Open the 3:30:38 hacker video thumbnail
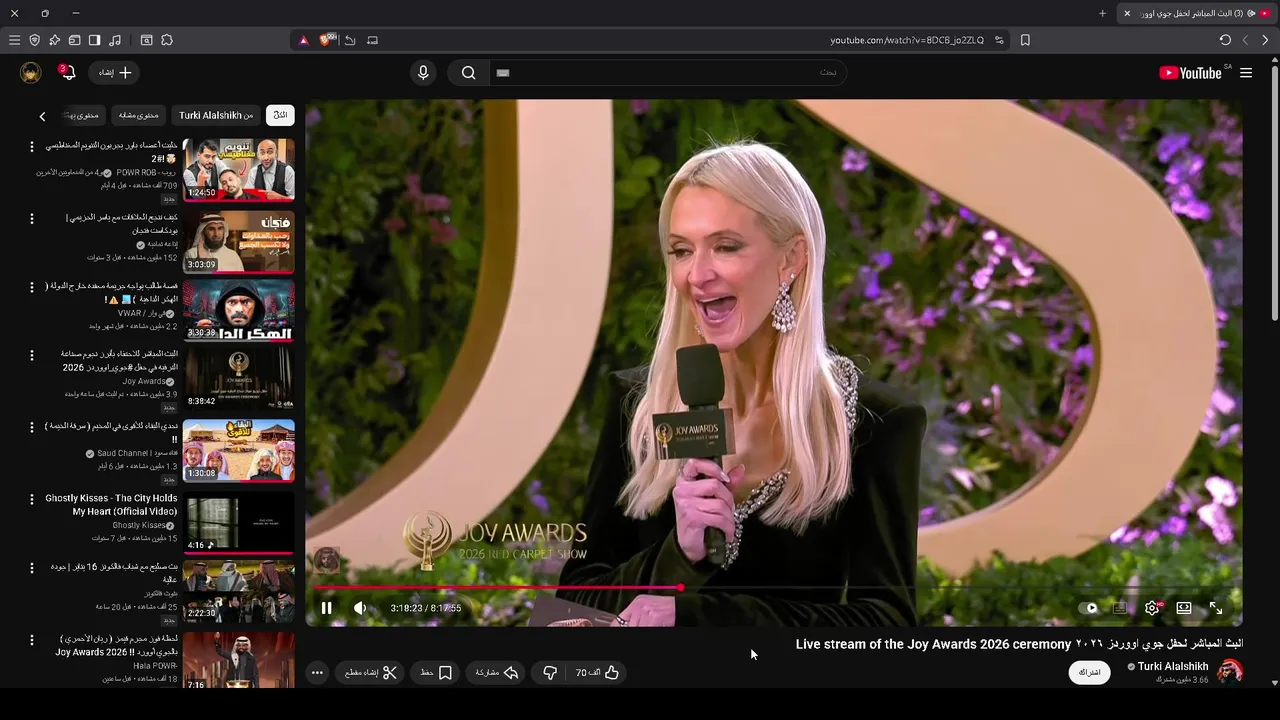Screen dimensions: 1280x720 [239, 310]
